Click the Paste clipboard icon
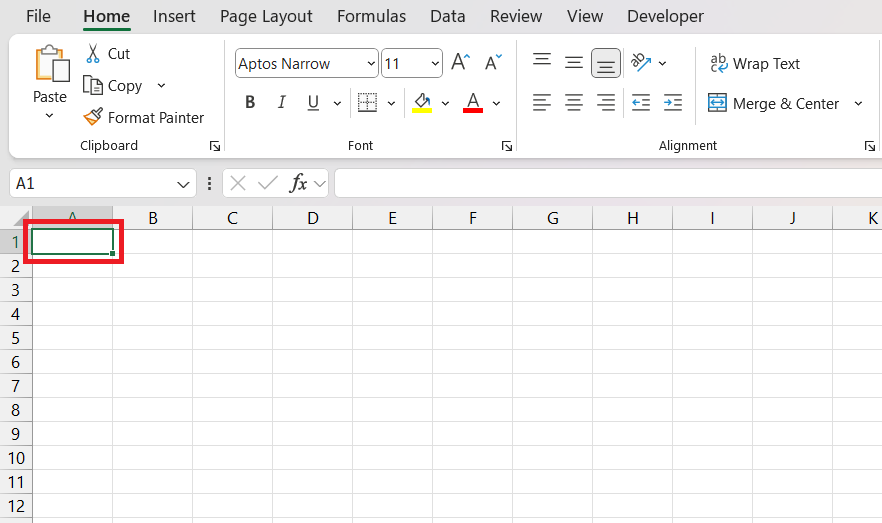 (52, 64)
